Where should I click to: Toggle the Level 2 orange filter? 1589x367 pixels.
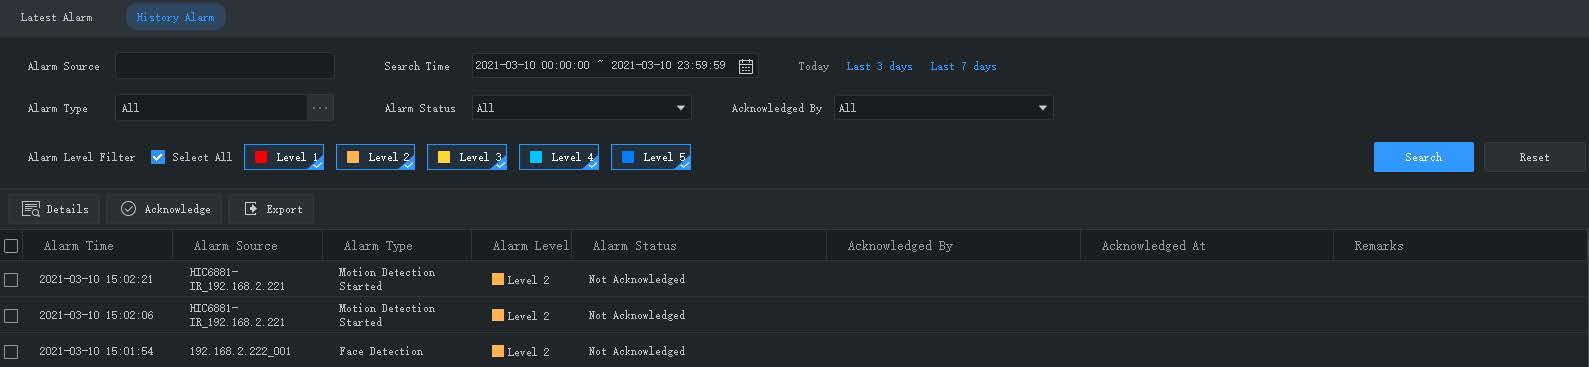tap(375, 157)
